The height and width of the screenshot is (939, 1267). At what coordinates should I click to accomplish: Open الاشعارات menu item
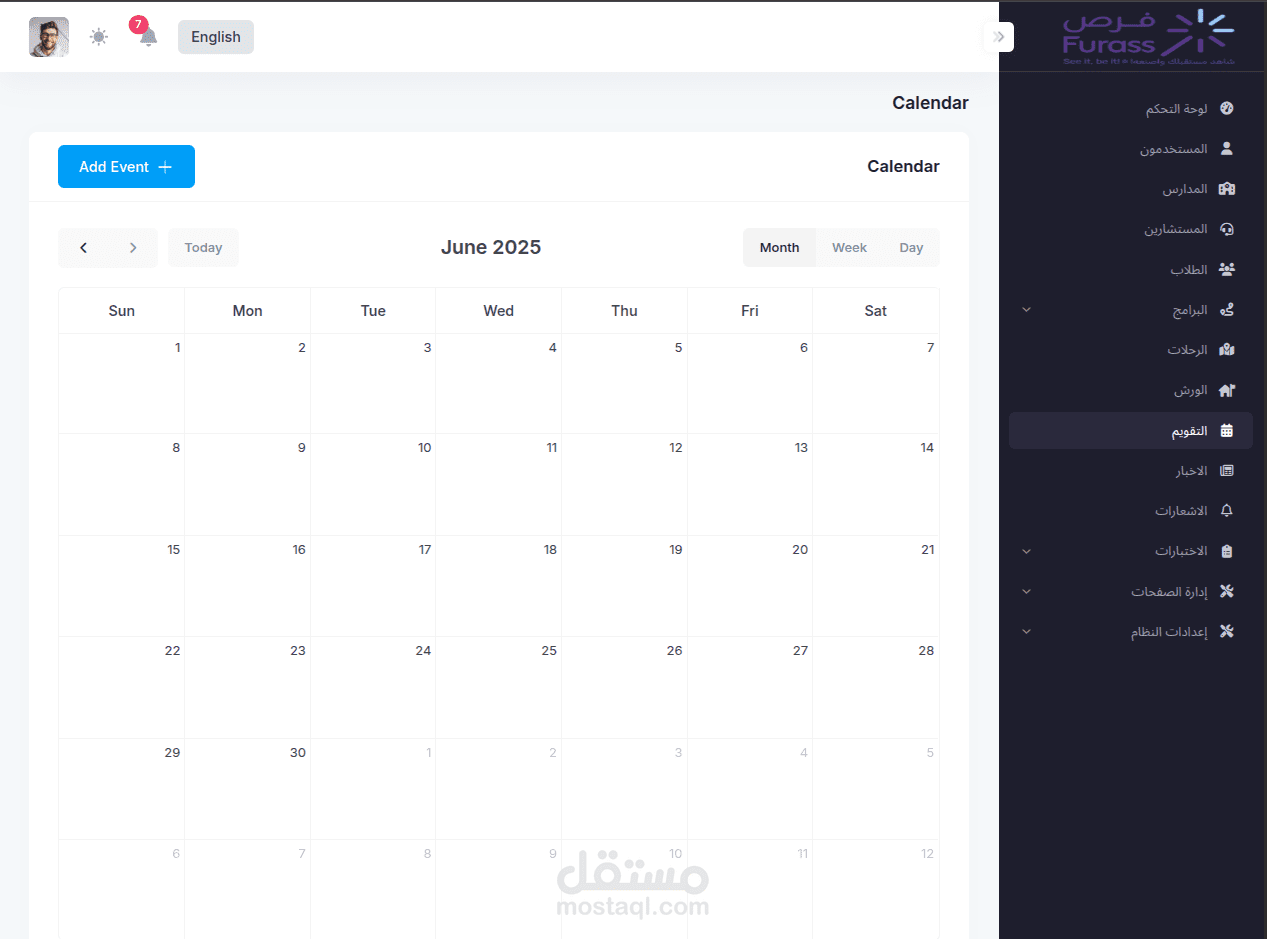pyautogui.click(x=1130, y=511)
